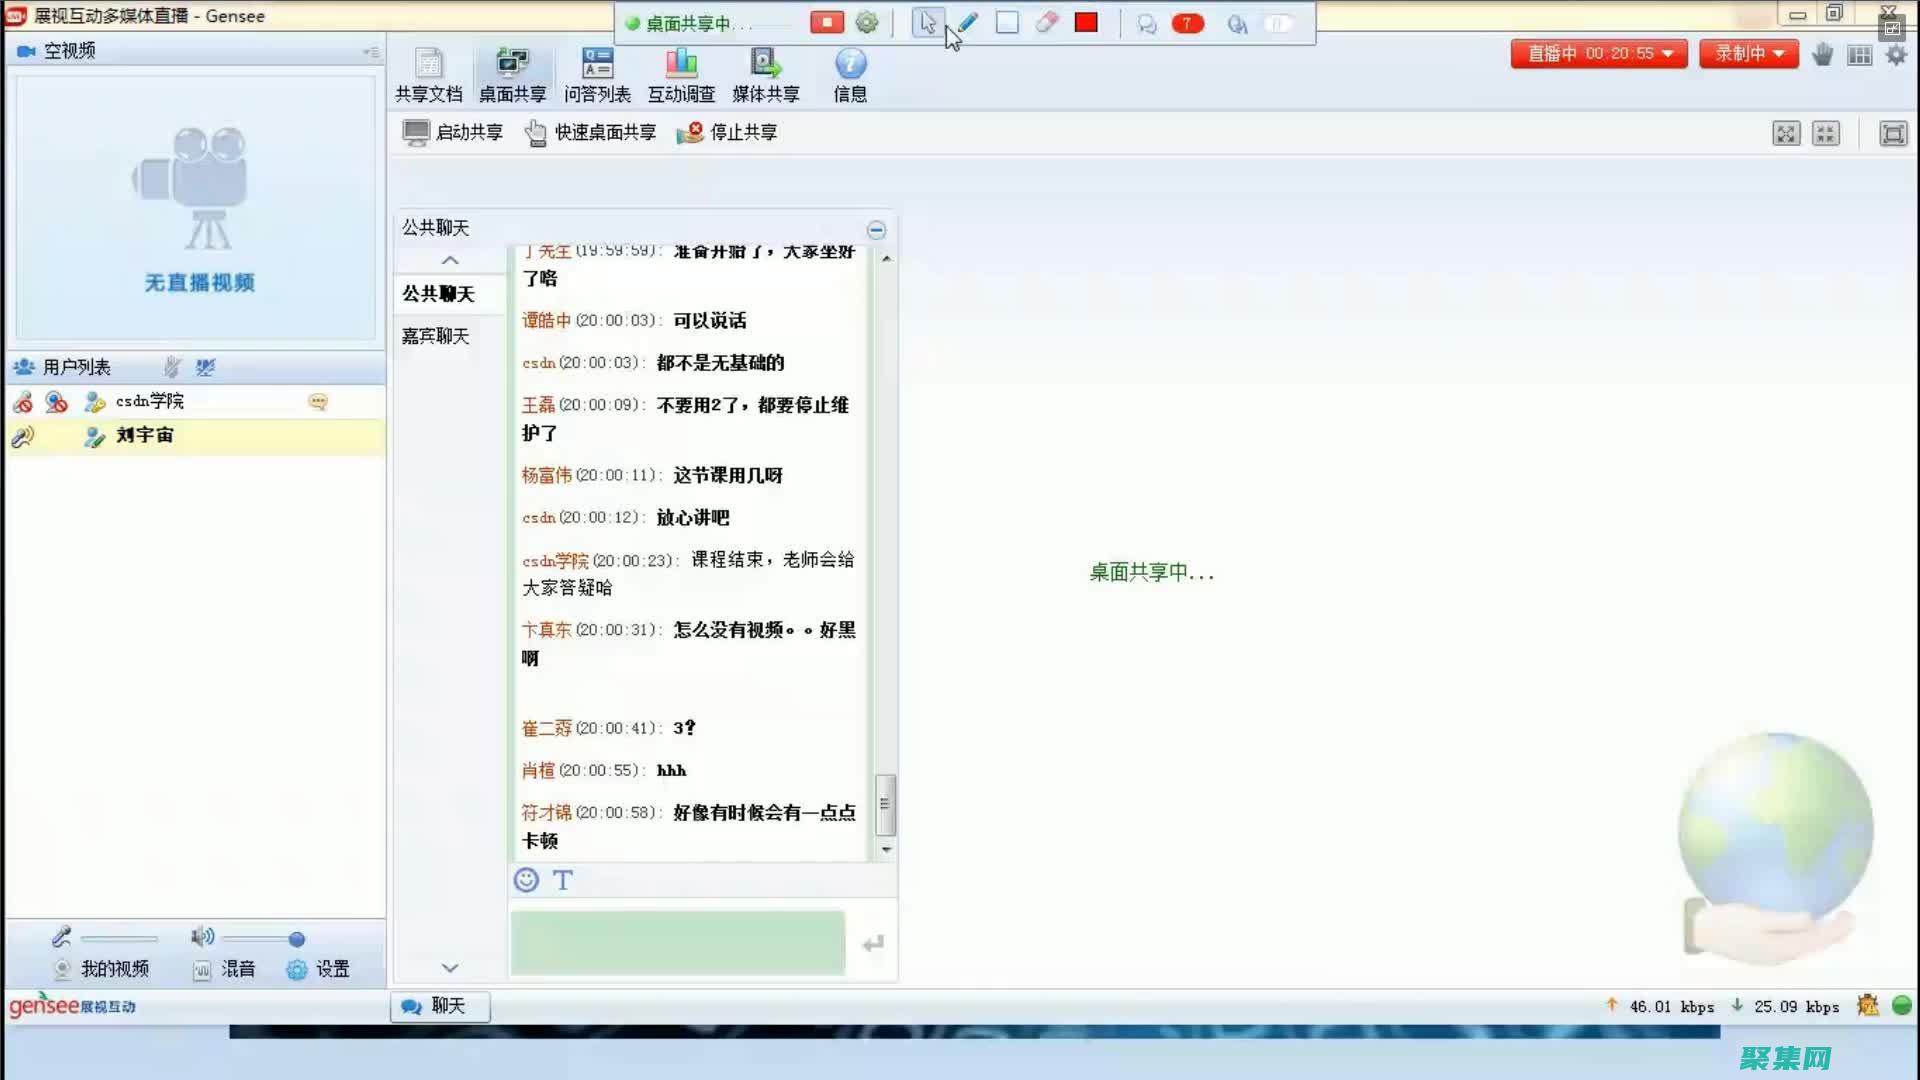Switch to 嘉宾聊天 (Guest Chat) tab
This screenshot has width=1920, height=1080.
pyautogui.click(x=436, y=335)
